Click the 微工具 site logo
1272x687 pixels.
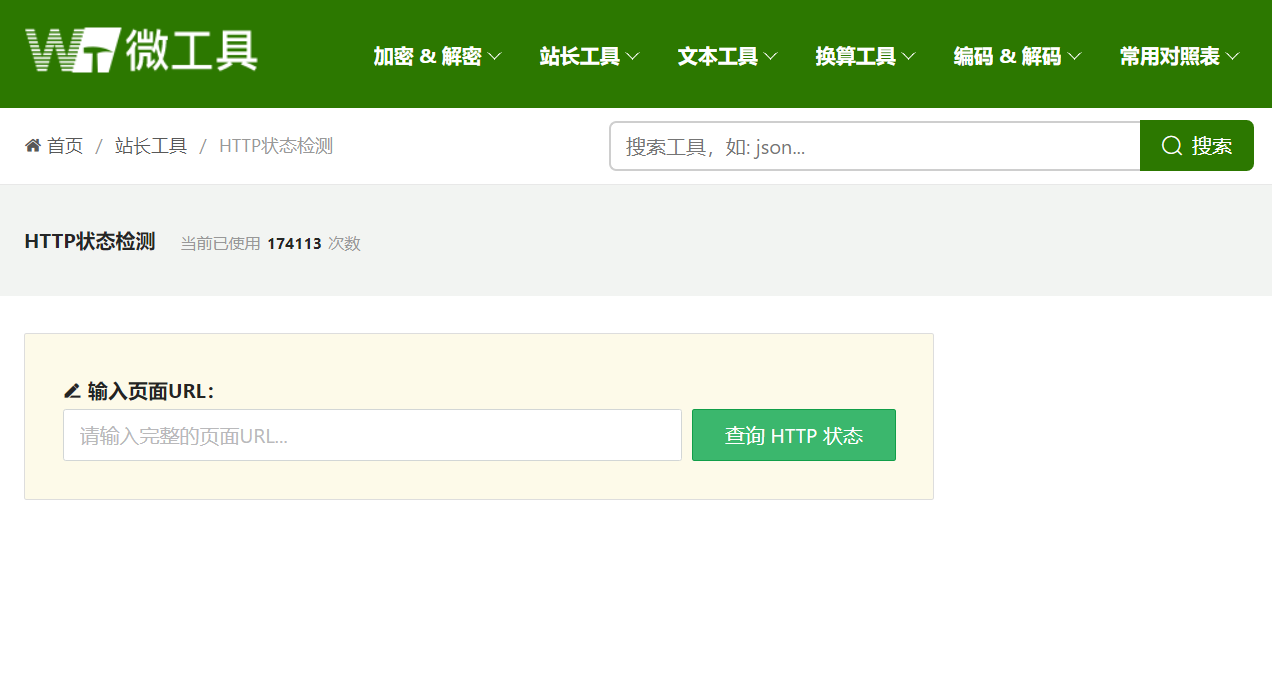(141, 50)
